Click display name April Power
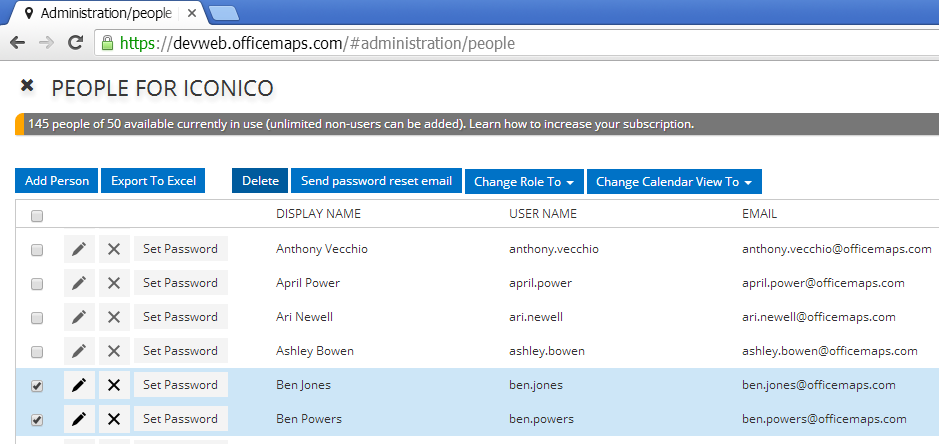This screenshot has height=444, width=939. pos(308,283)
